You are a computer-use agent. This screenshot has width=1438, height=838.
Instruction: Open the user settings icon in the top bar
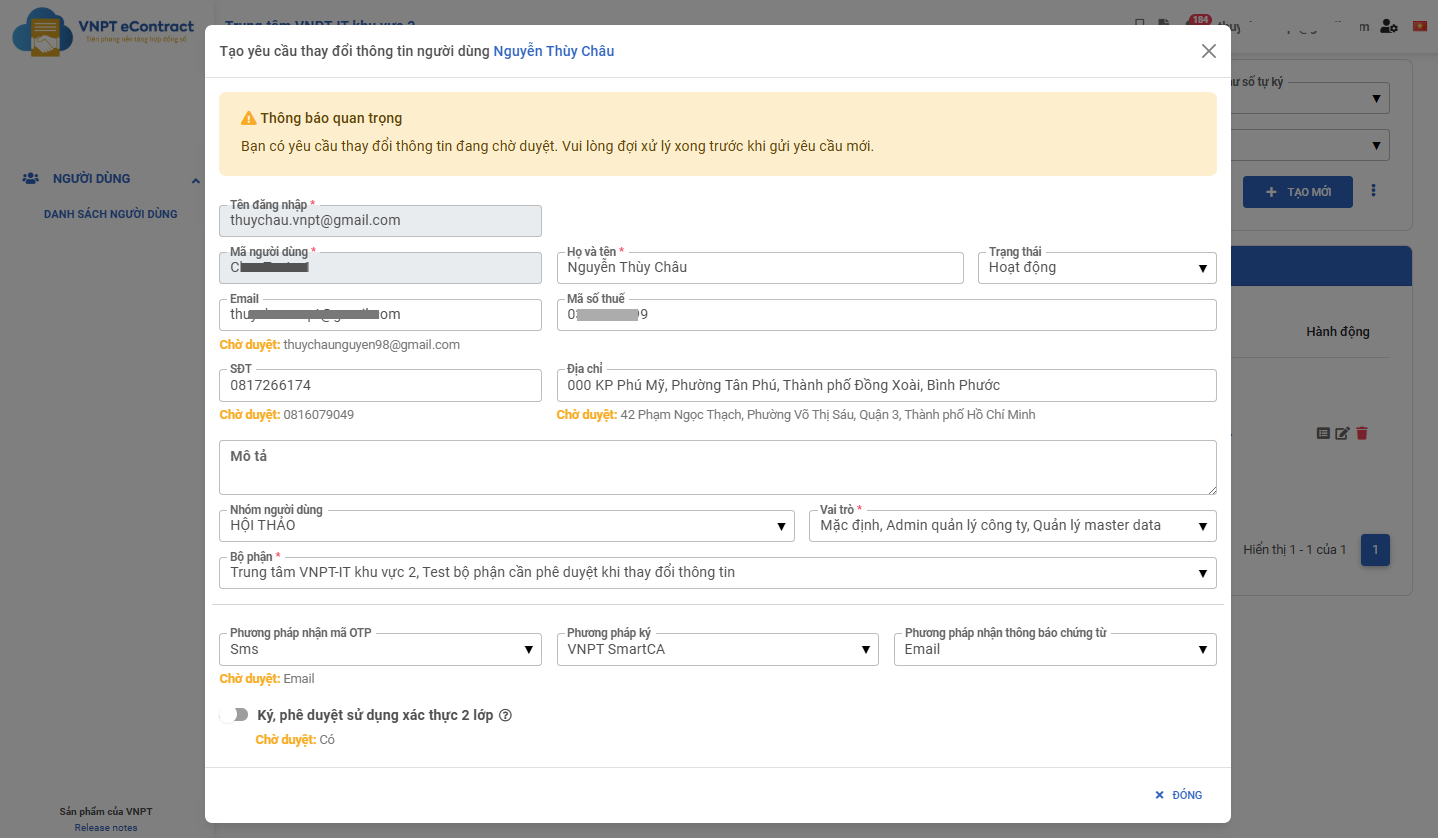pyautogui.click(x=1389, y=26)
